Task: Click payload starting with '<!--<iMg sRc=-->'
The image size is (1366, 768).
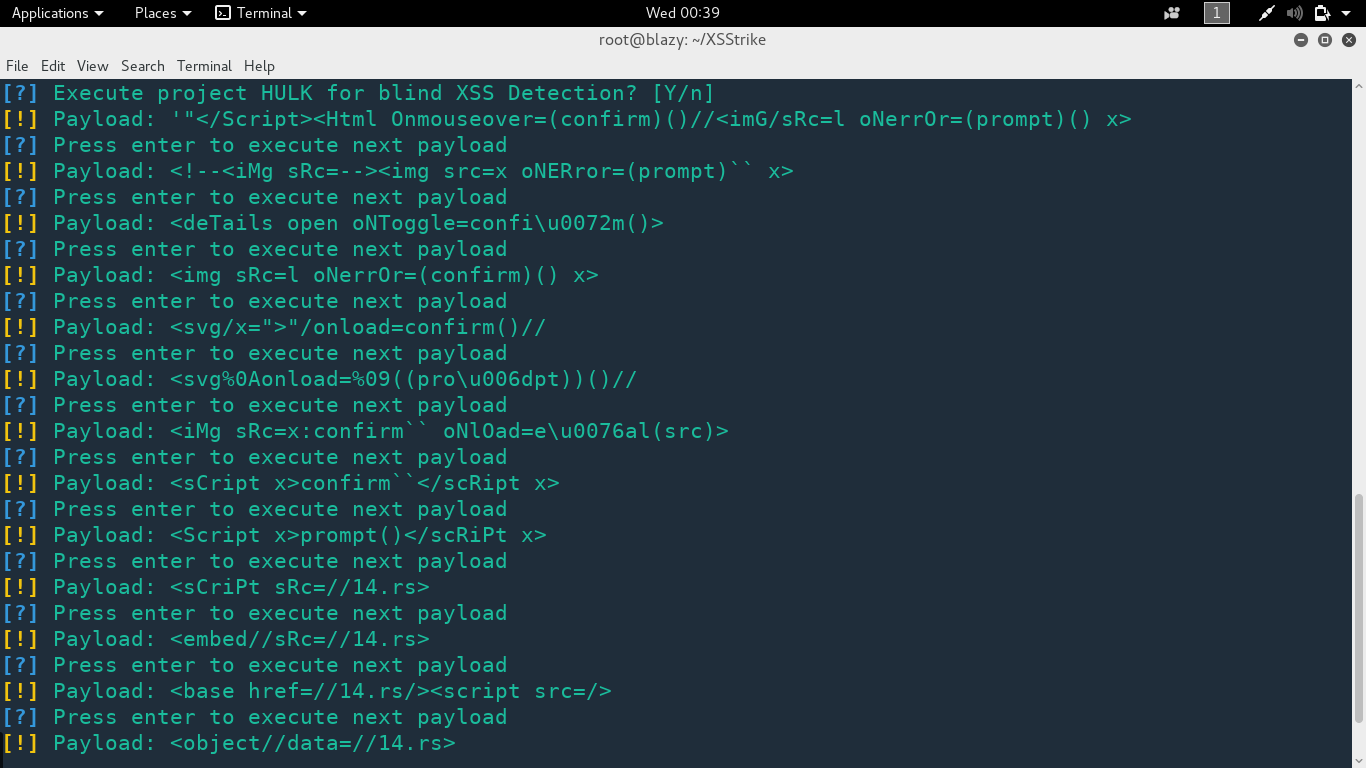Action: 482,171
